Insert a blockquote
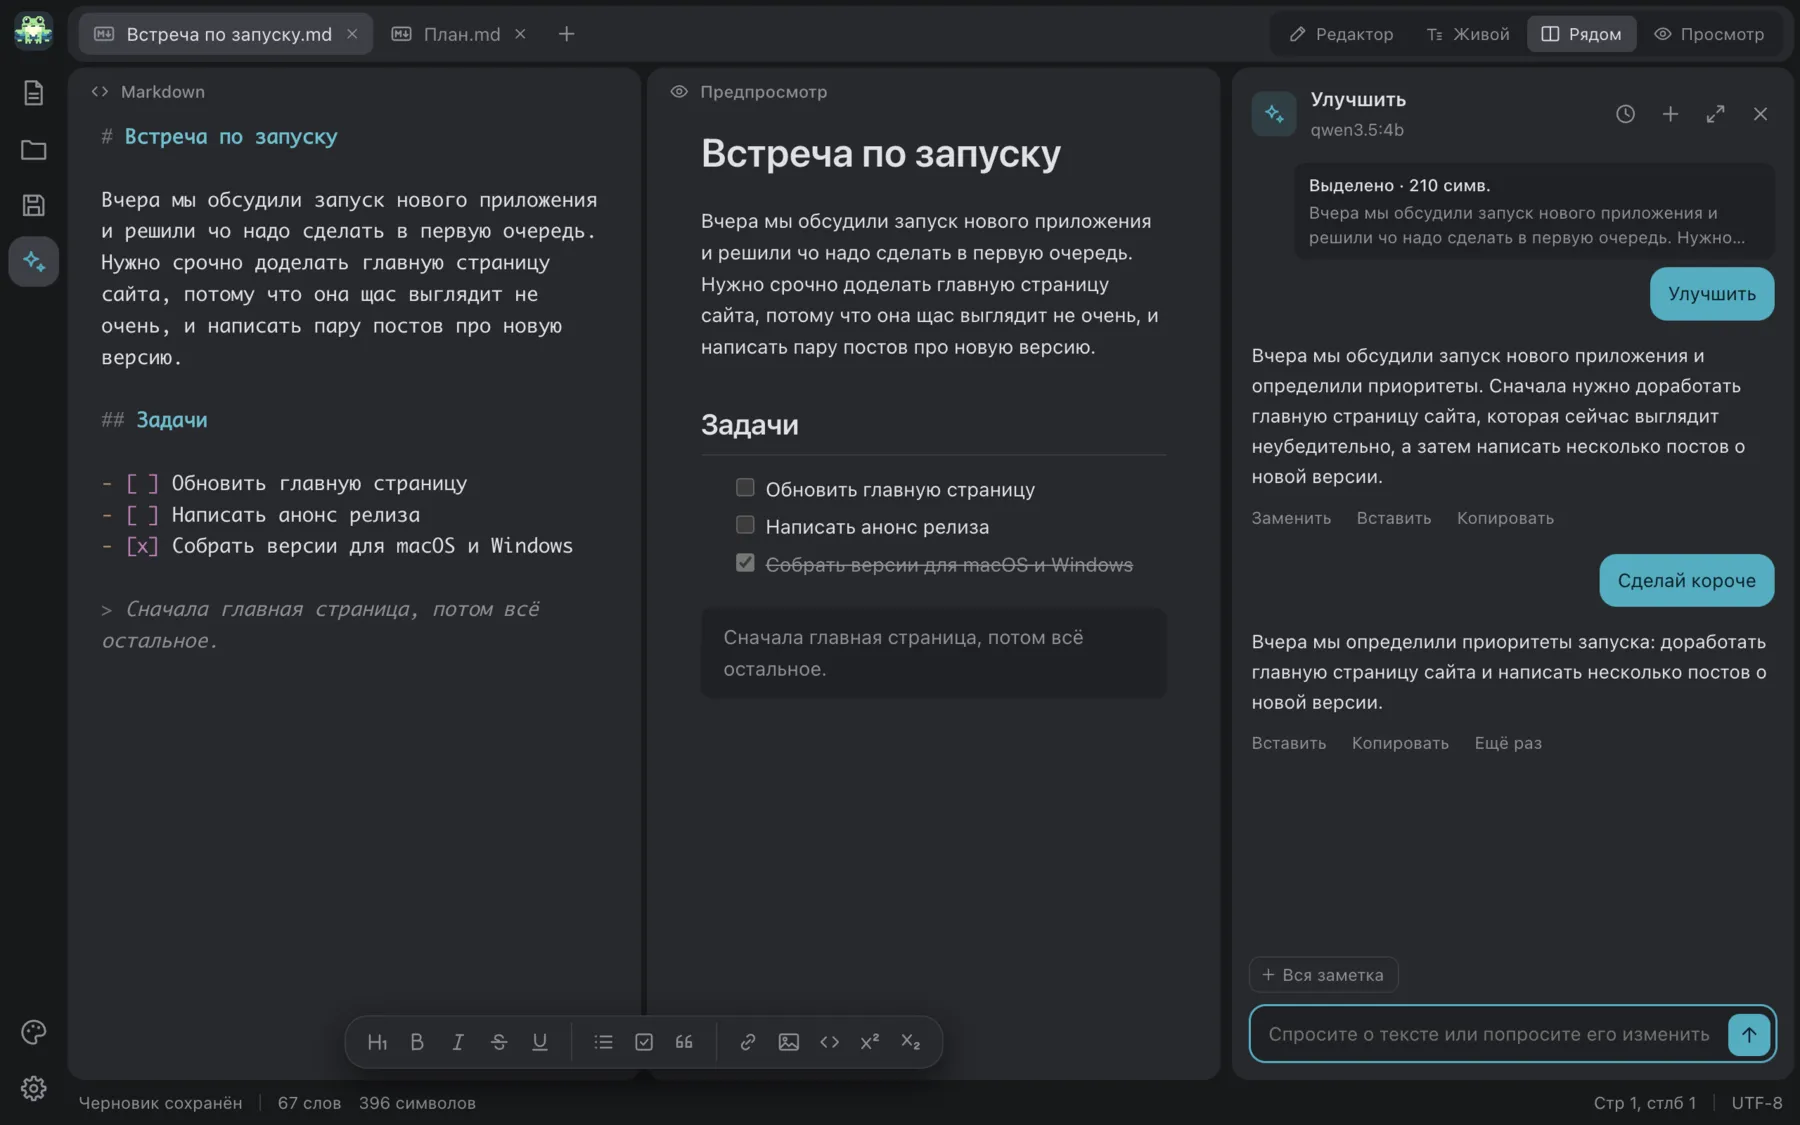 684,1042
